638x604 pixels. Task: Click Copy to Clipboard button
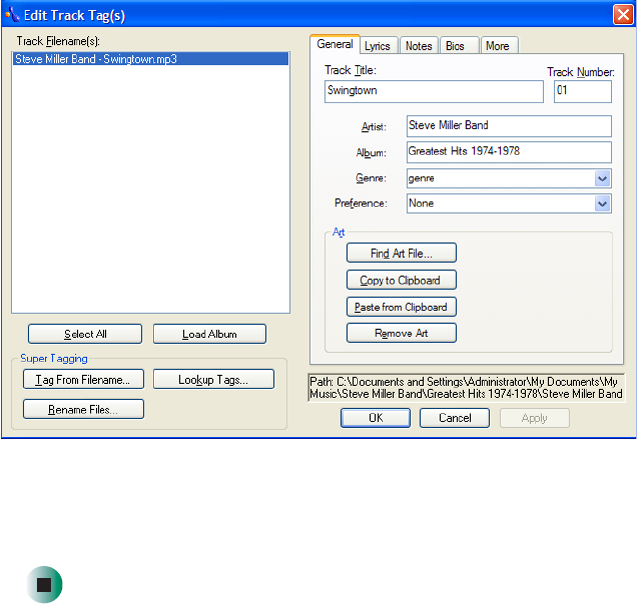click(401, 280)
